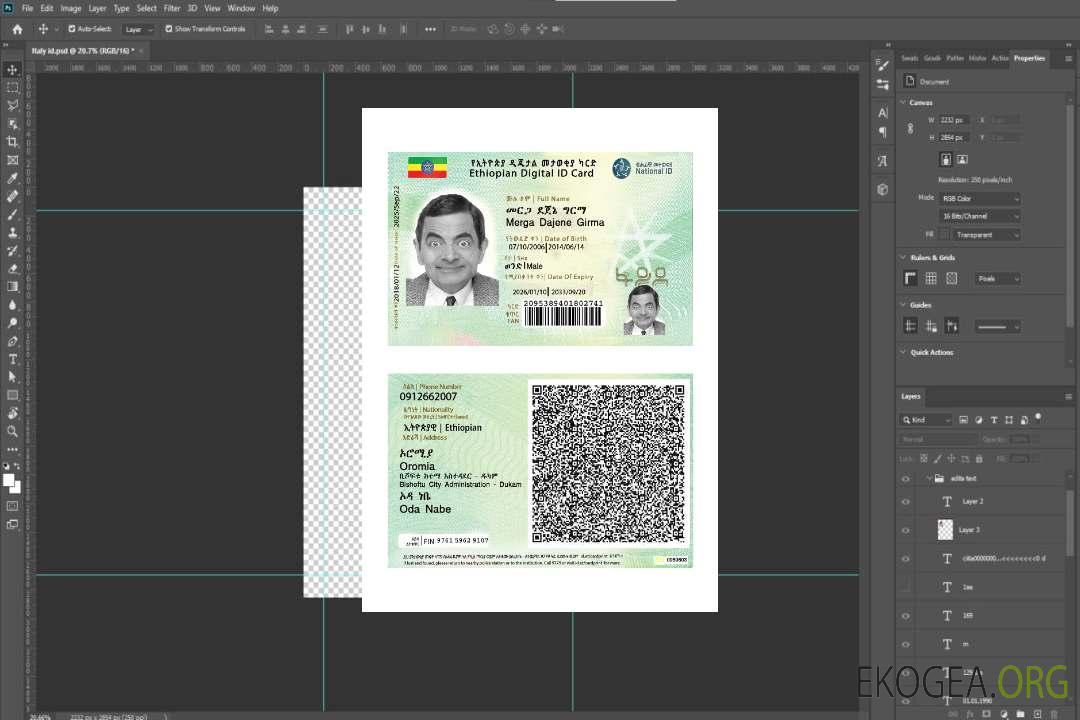Choose the Dodge tool
Viewport: 1080px width, 720px height.
pos(12,322)
